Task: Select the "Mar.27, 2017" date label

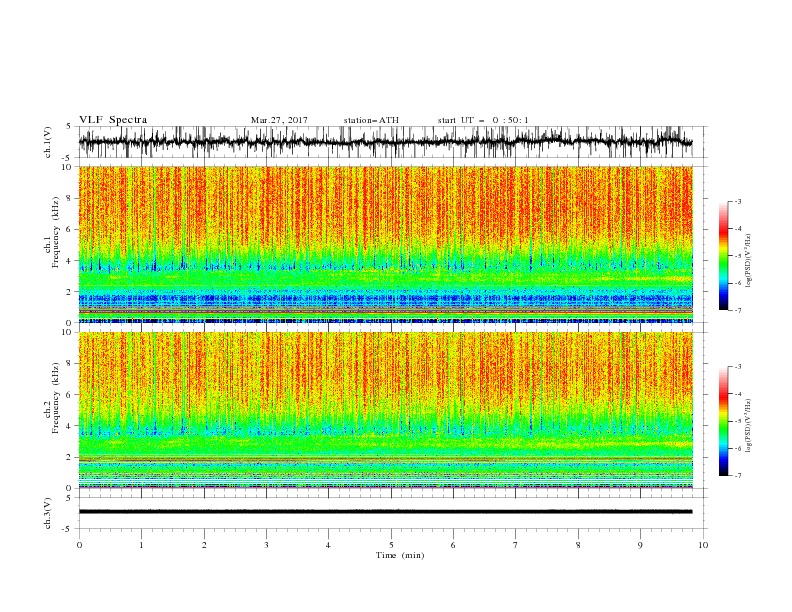Action: coord(279,120)
